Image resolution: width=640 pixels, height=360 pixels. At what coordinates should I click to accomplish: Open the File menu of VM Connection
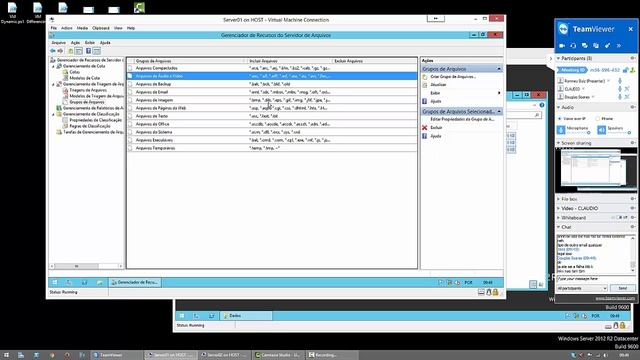[53, 28]
